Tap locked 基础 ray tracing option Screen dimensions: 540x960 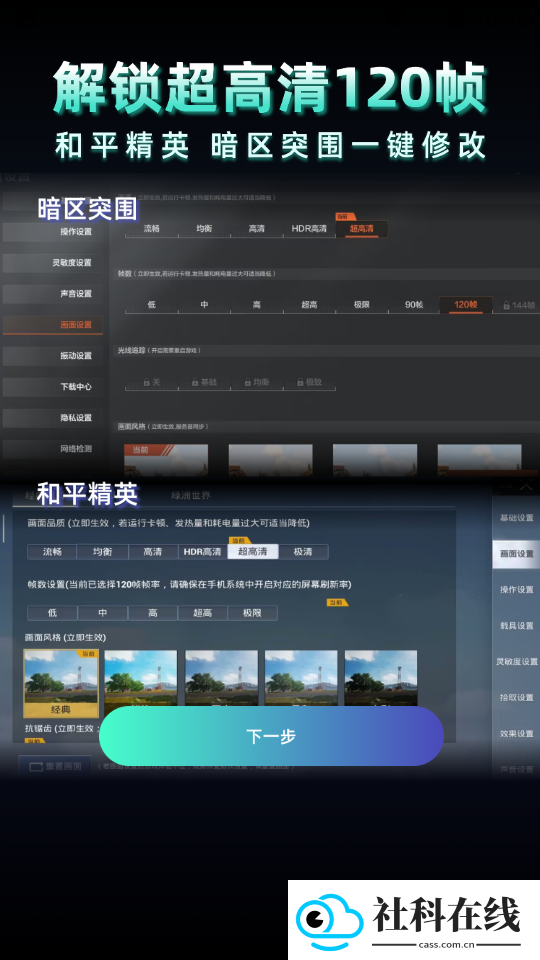[x=204, y=382]
